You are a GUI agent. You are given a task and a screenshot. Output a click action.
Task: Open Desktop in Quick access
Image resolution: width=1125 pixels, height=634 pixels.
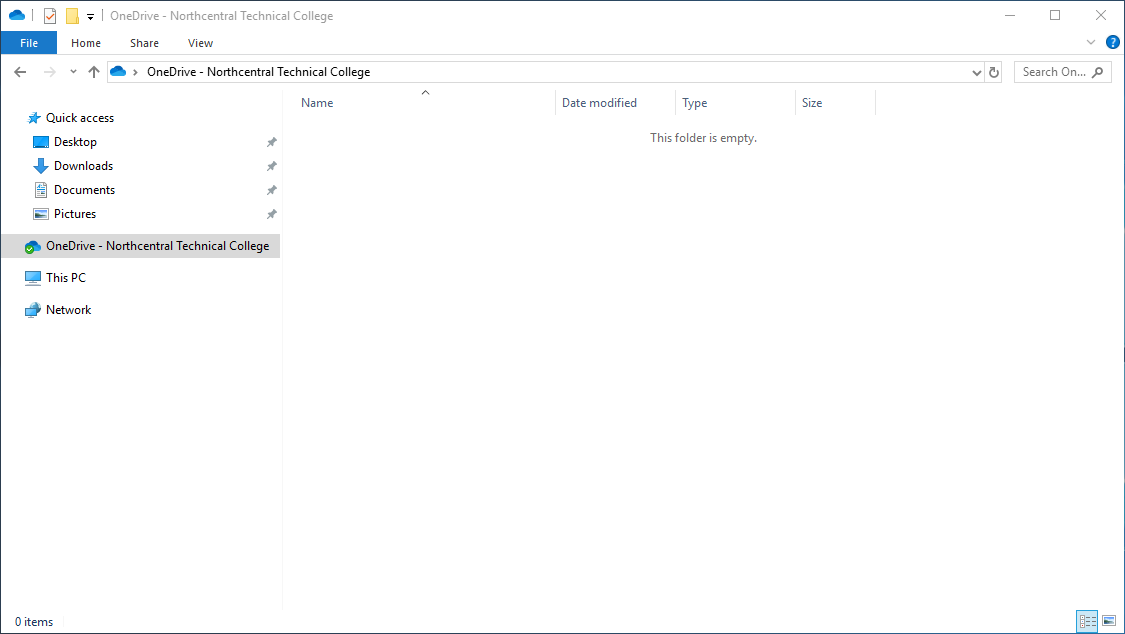click(x=75, y=142)
